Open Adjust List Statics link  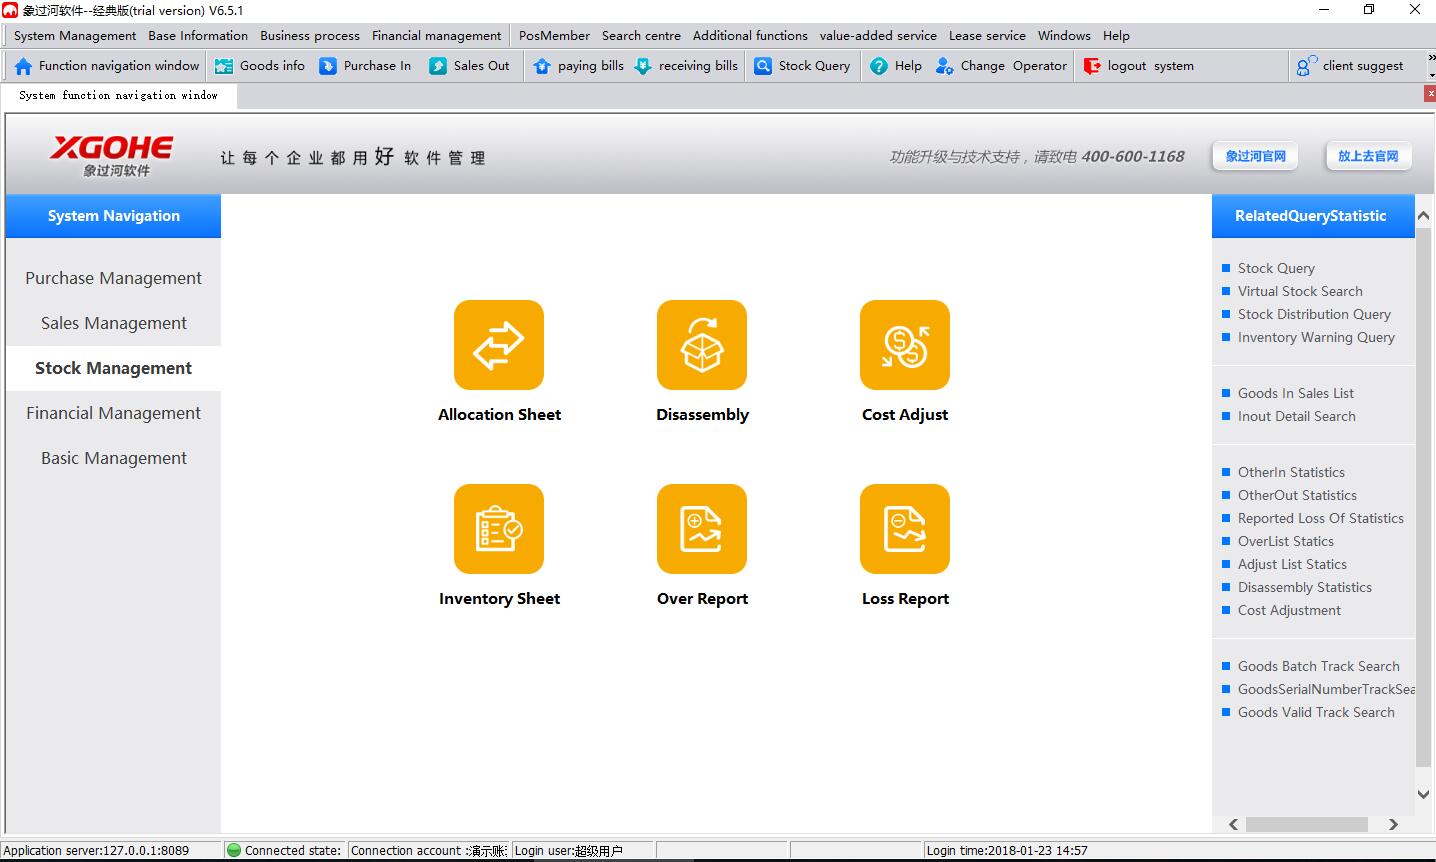[1292, 564]
